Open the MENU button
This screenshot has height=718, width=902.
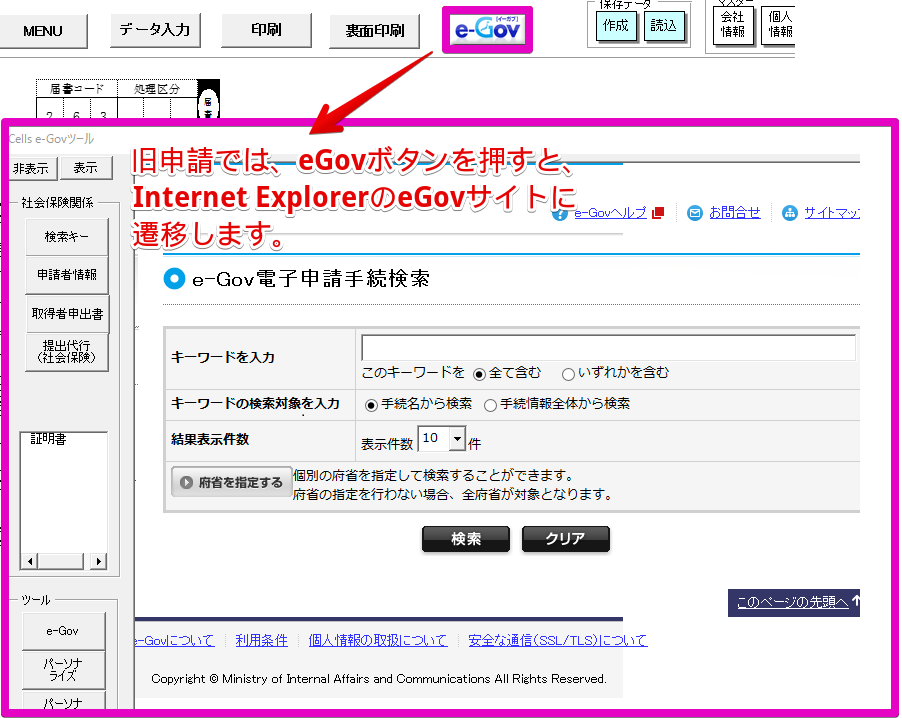(43, 31)
